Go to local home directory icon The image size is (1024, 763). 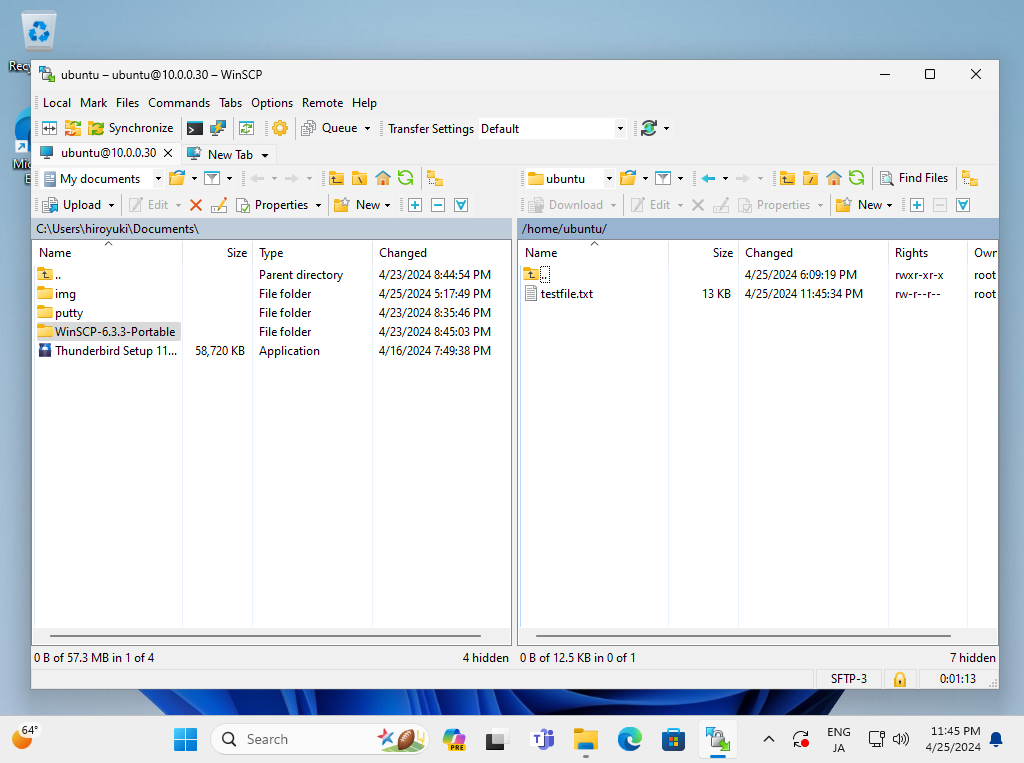click(383, 178)
